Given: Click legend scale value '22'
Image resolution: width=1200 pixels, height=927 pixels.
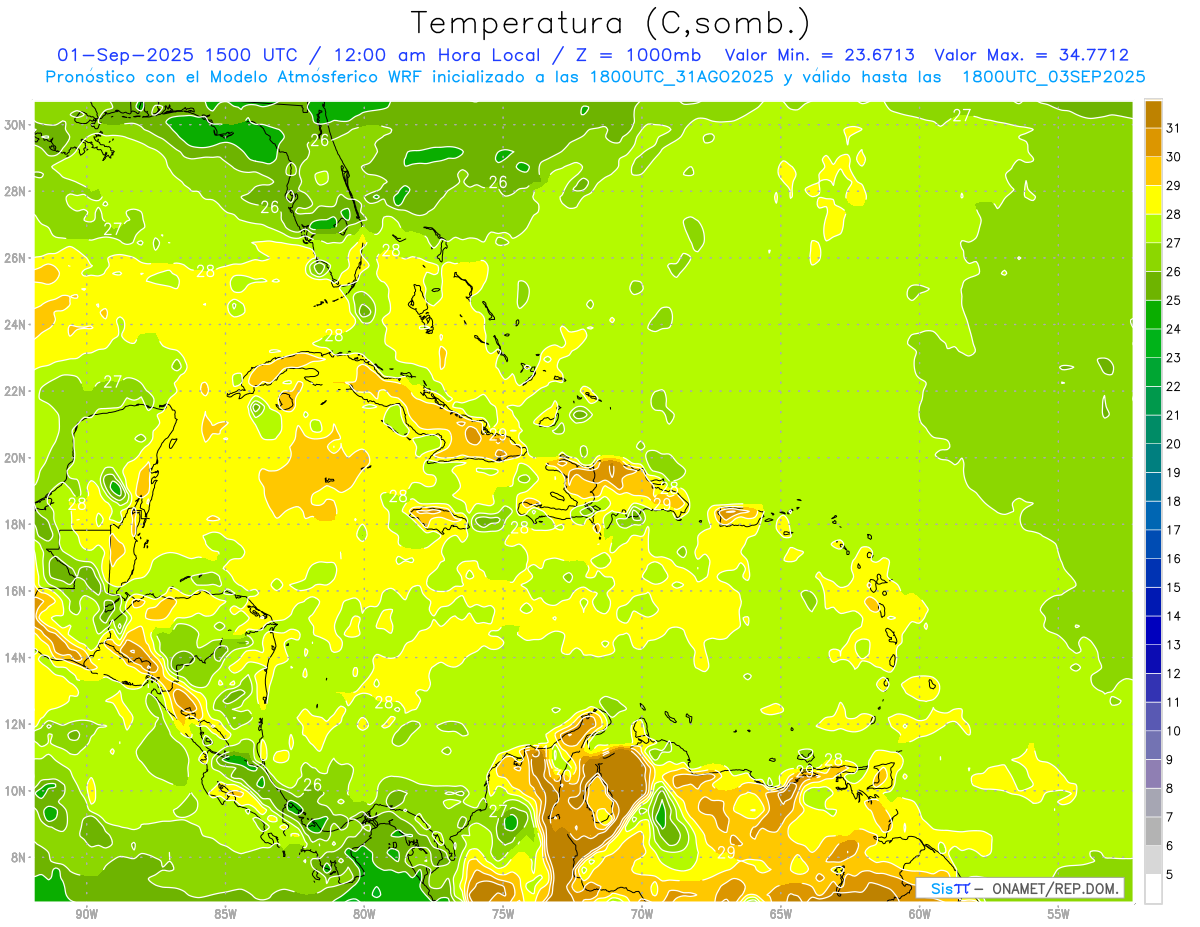Looking at the screenshot, I should 1174,386.
